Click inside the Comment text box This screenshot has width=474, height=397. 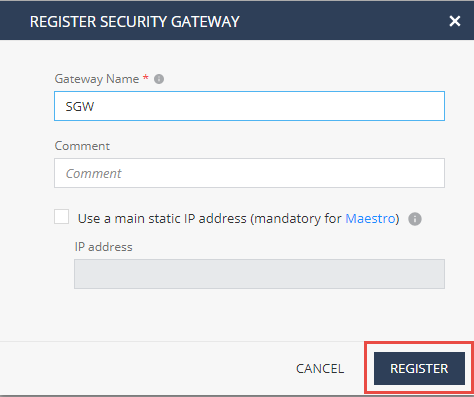click(x=249, y=173)
